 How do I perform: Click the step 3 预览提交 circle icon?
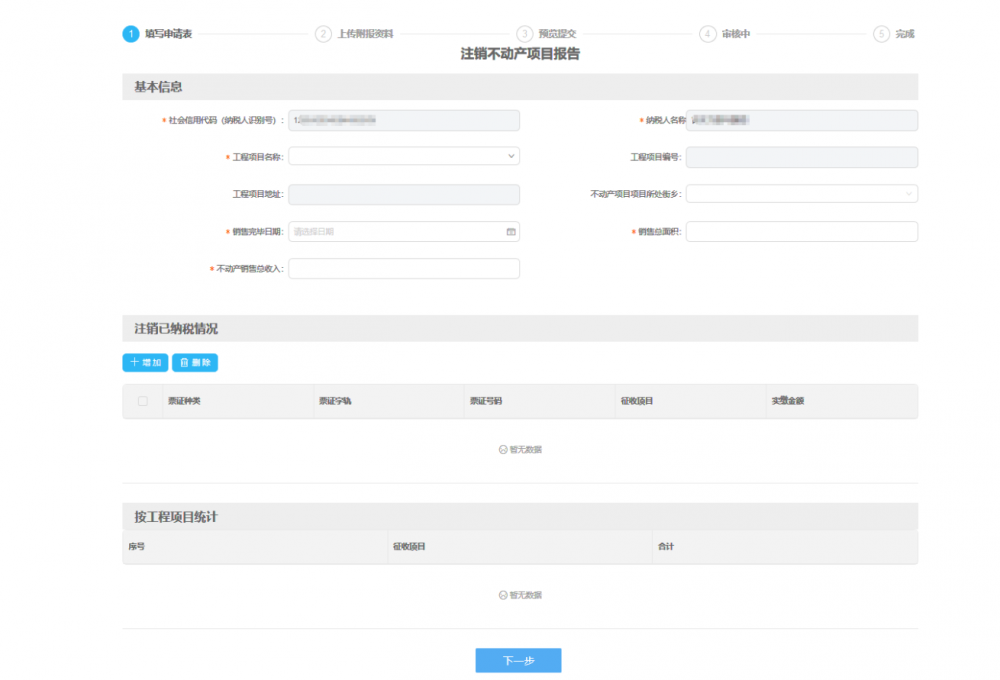point(524,34)
